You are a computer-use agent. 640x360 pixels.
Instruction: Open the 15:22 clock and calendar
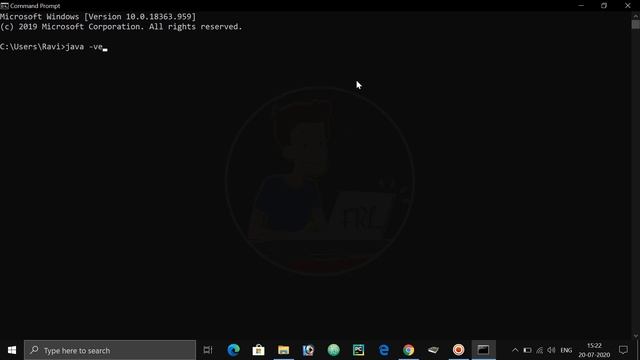594,350
